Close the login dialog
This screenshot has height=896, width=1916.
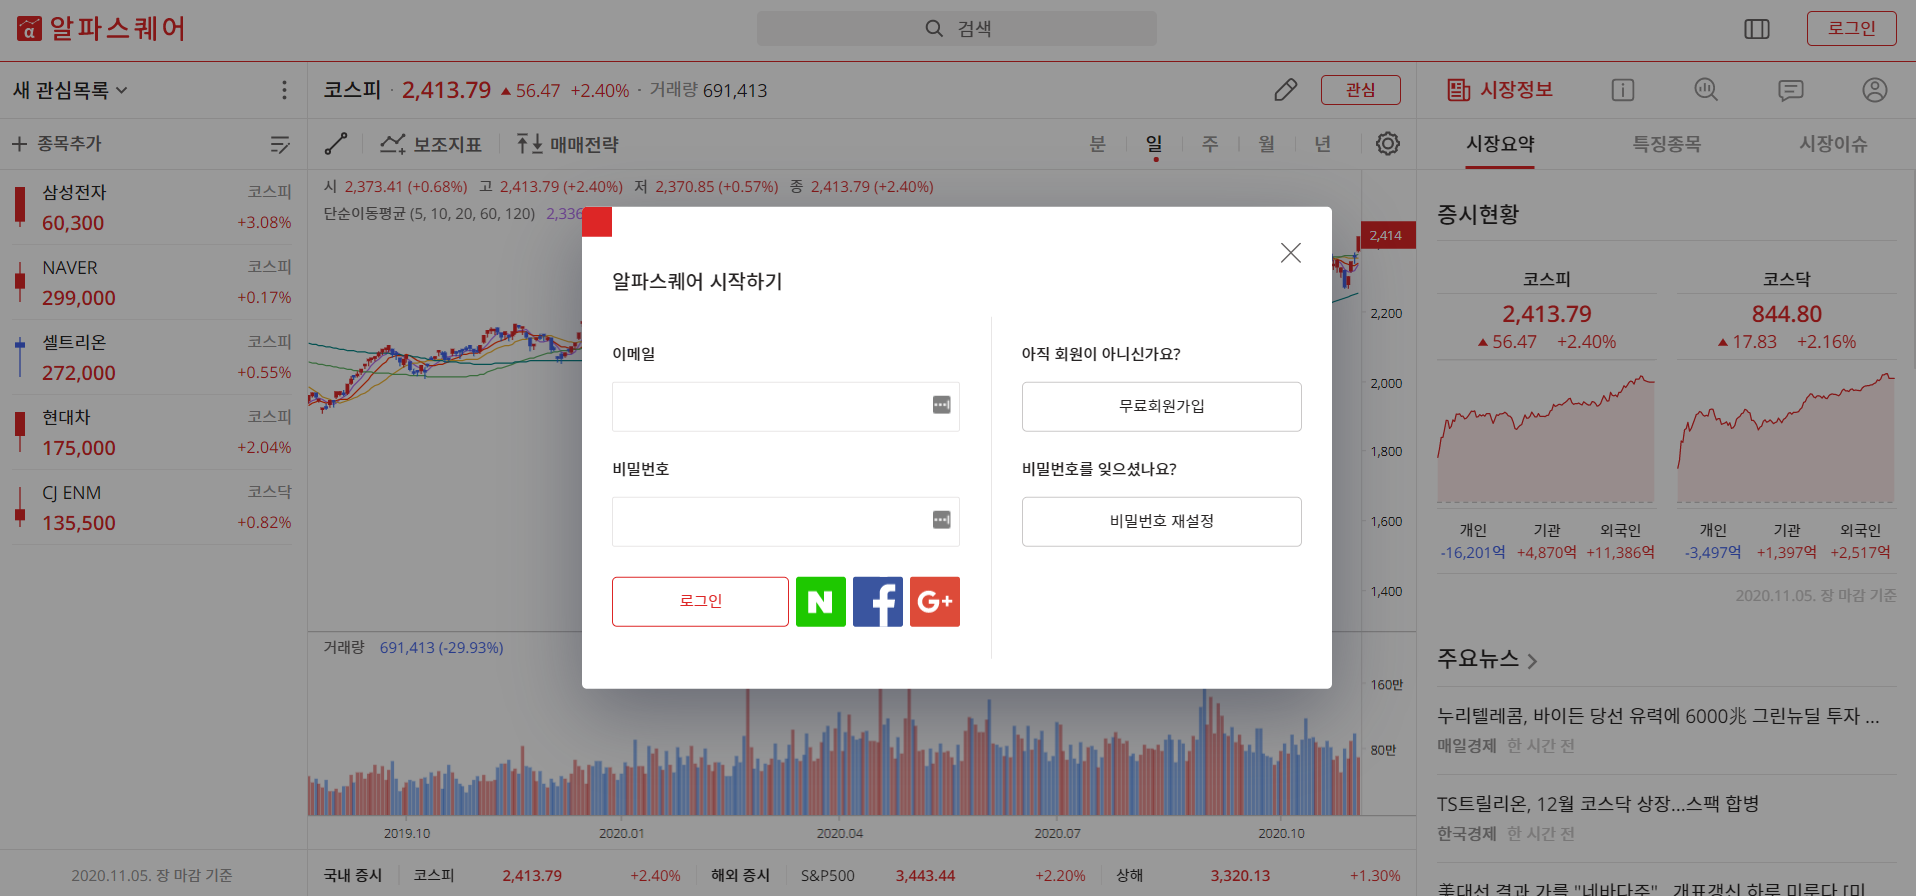1291,253
